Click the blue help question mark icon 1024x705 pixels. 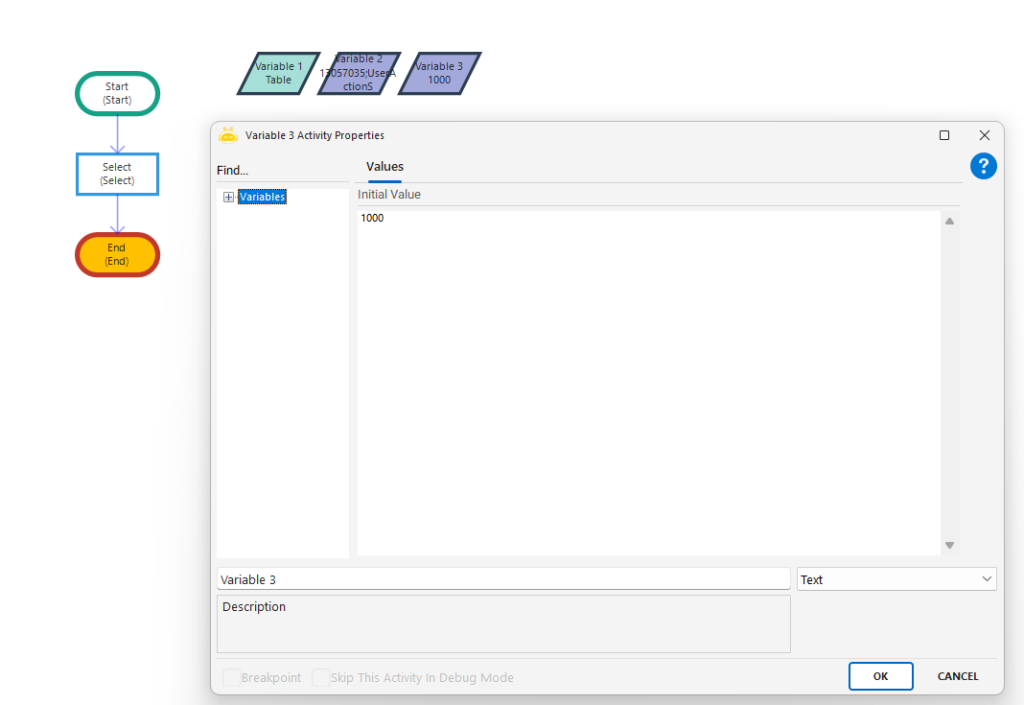pos(983,166)
